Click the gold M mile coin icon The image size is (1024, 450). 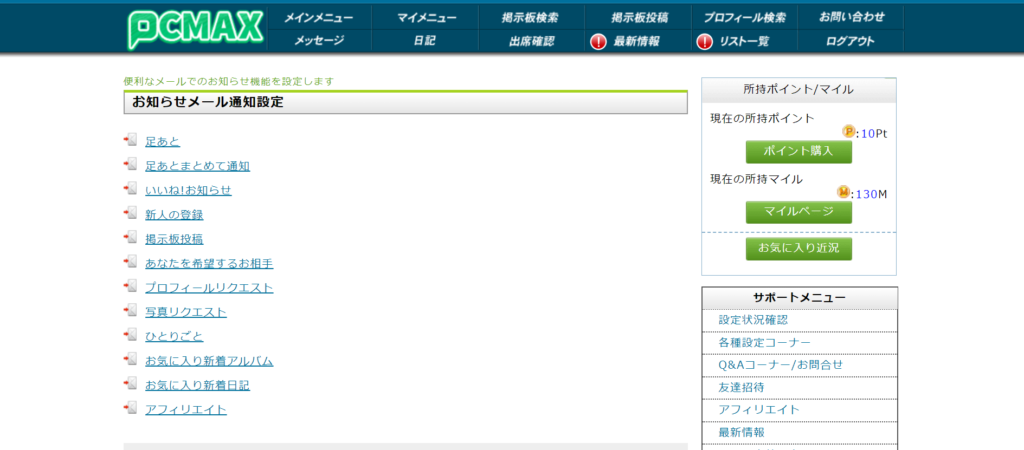[844, 192]
